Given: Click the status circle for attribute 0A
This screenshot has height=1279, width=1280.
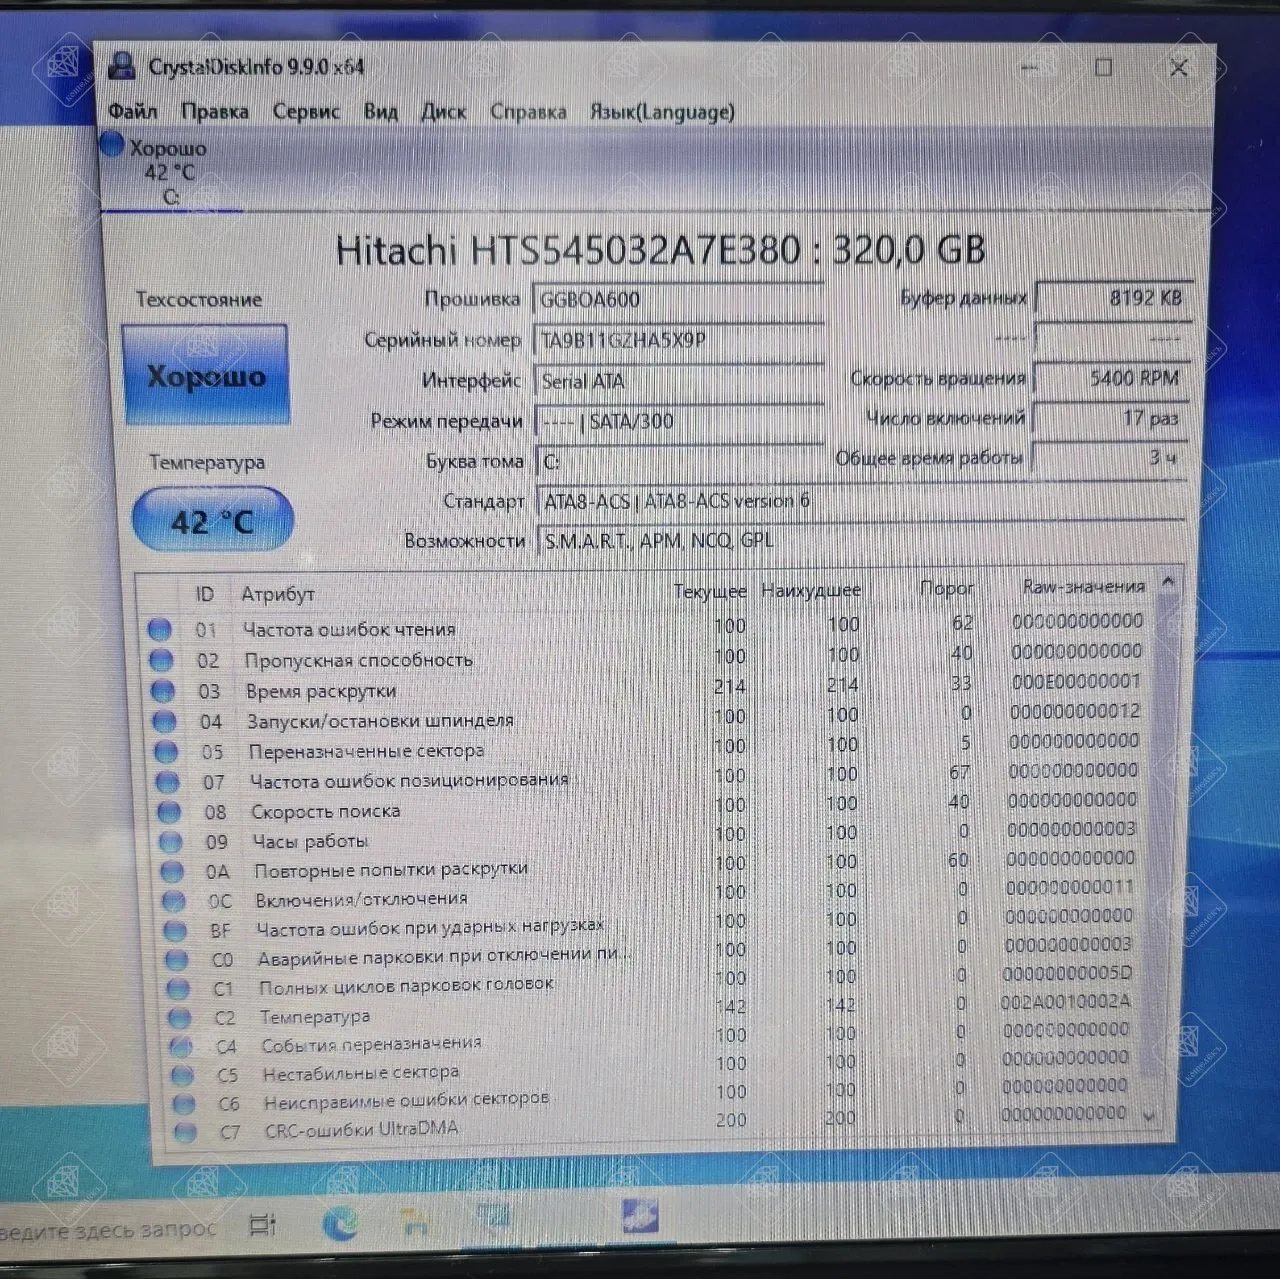Looking at the screenshot, I should click(x=173, y=872).
